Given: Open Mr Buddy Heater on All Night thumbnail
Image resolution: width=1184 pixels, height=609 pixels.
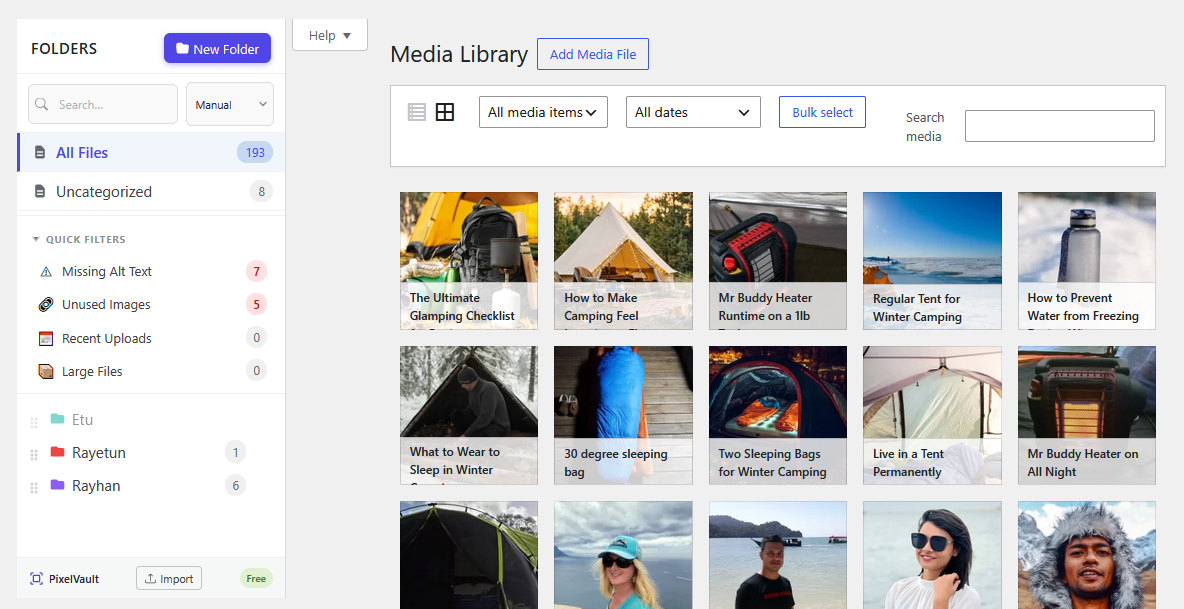Looking at the screenshot, I should (1087, 415).
